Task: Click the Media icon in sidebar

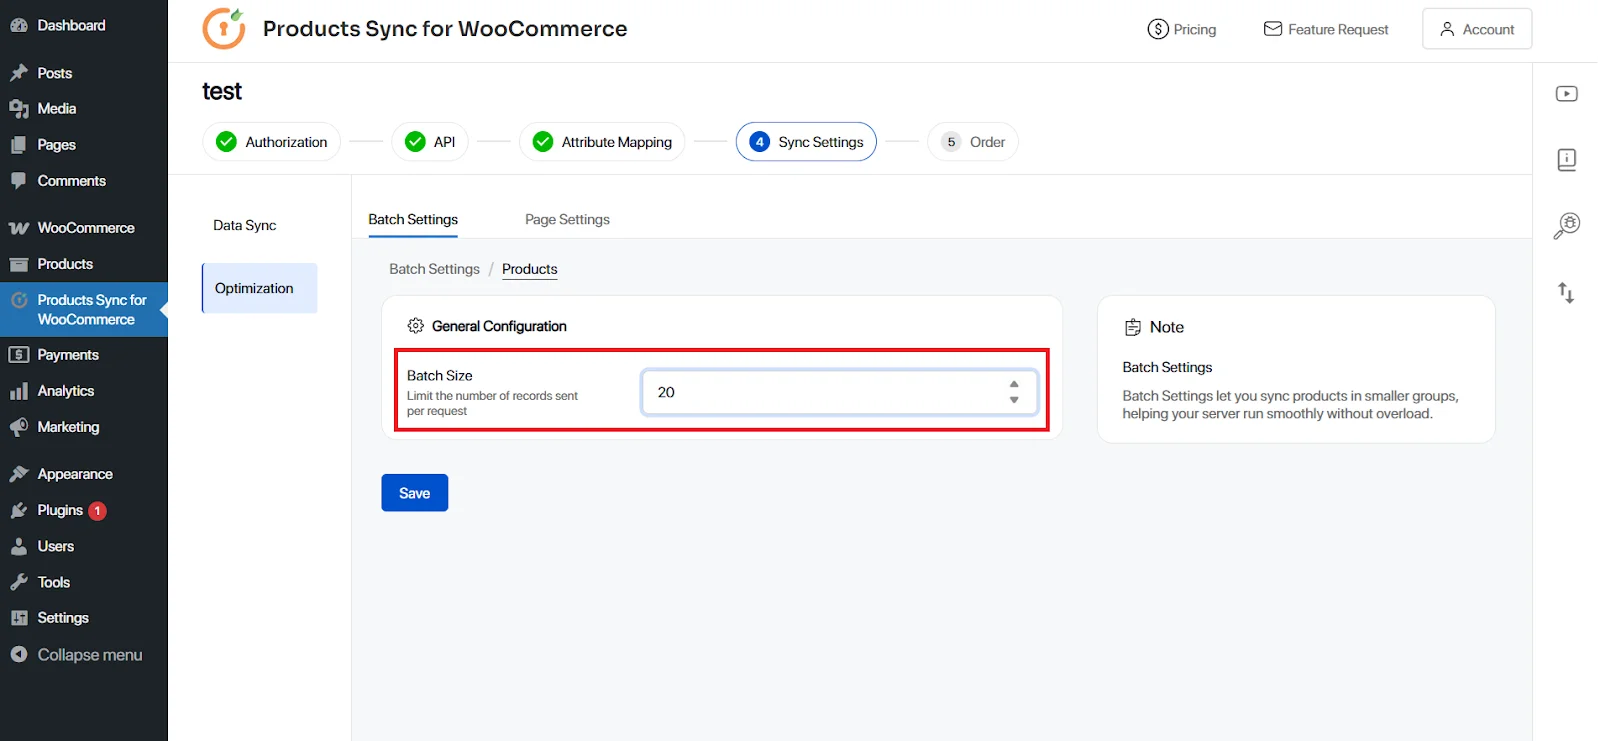Action: click(x=18, y=109)
